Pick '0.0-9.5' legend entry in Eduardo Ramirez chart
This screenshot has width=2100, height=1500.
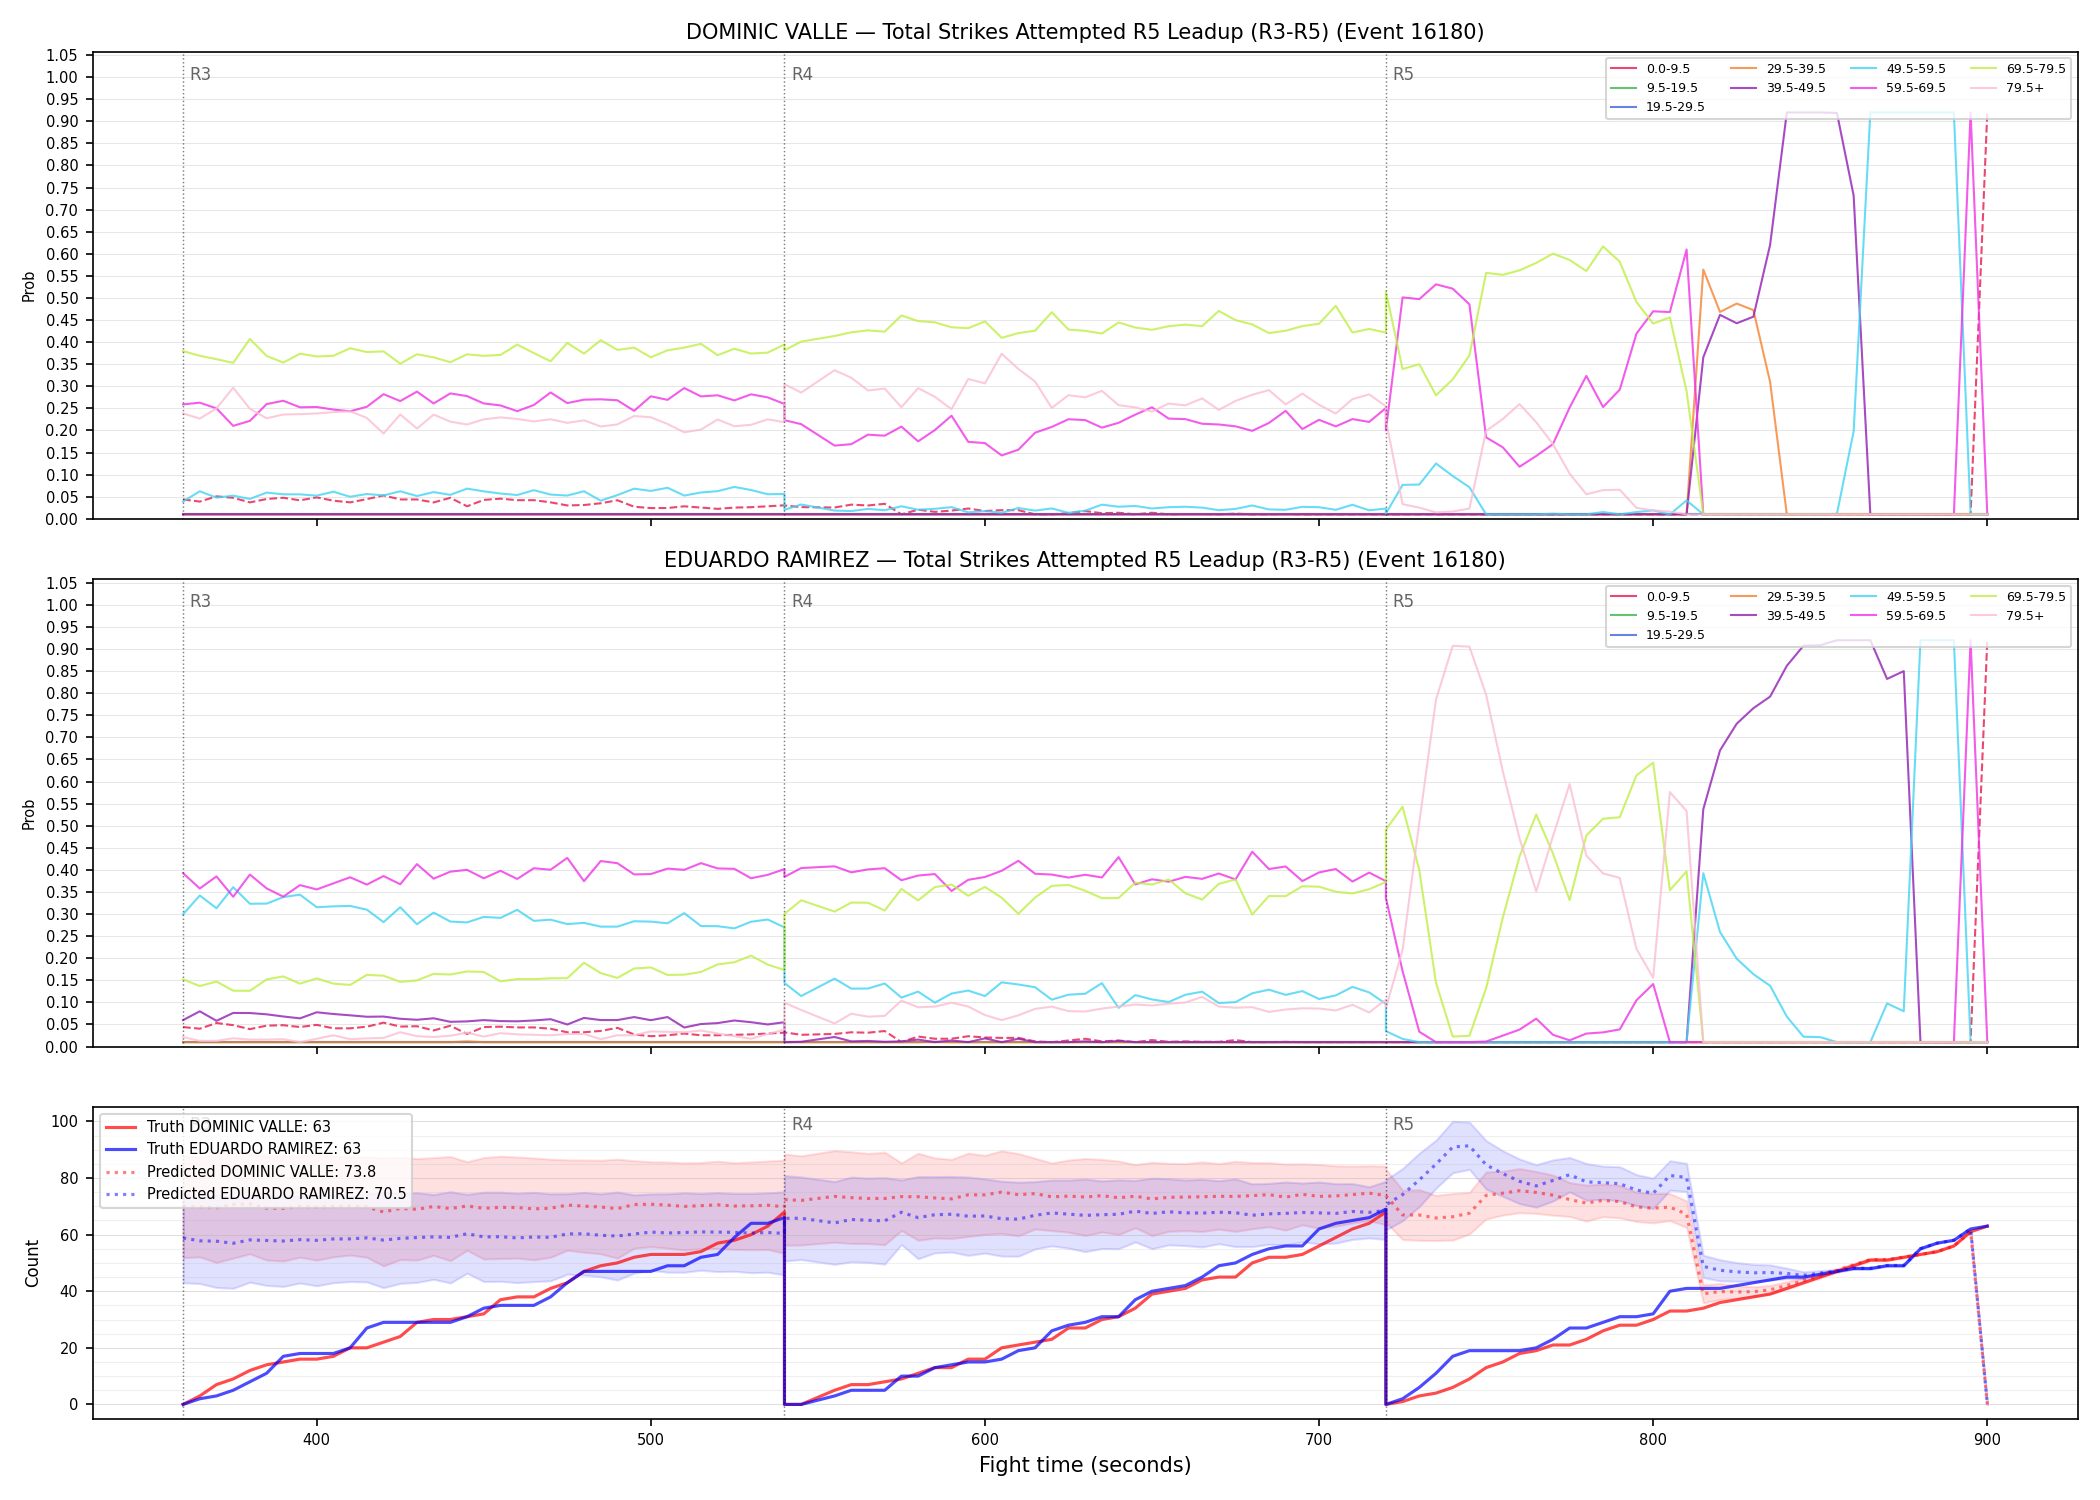[1651, 597]
